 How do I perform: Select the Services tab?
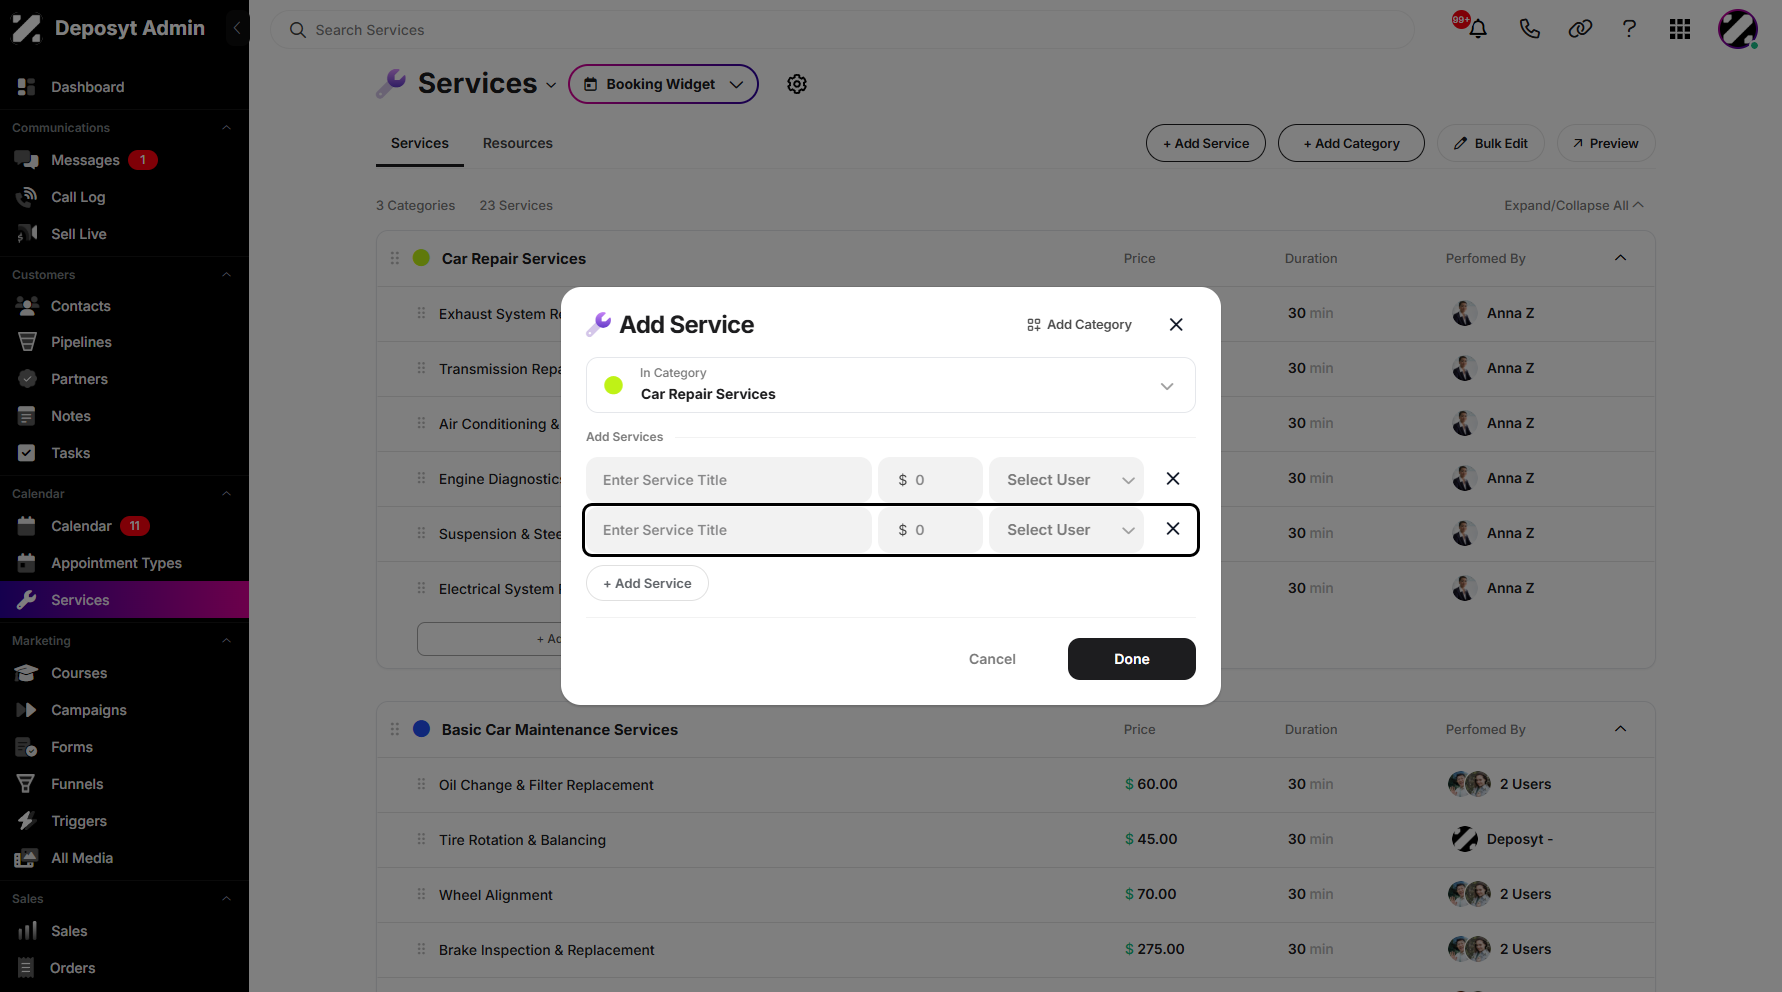pos(420,143)
